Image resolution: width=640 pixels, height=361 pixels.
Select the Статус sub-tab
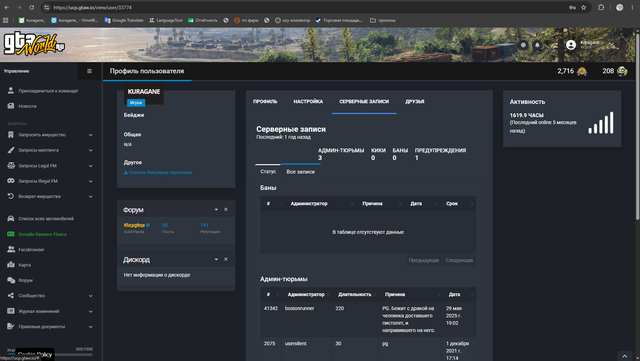pyautogui.click(x=268, y=172)
